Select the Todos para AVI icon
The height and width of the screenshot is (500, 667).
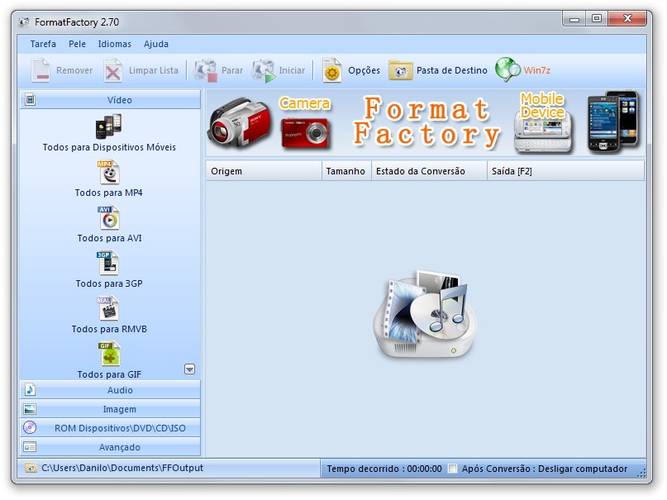[x=109, y=218]
